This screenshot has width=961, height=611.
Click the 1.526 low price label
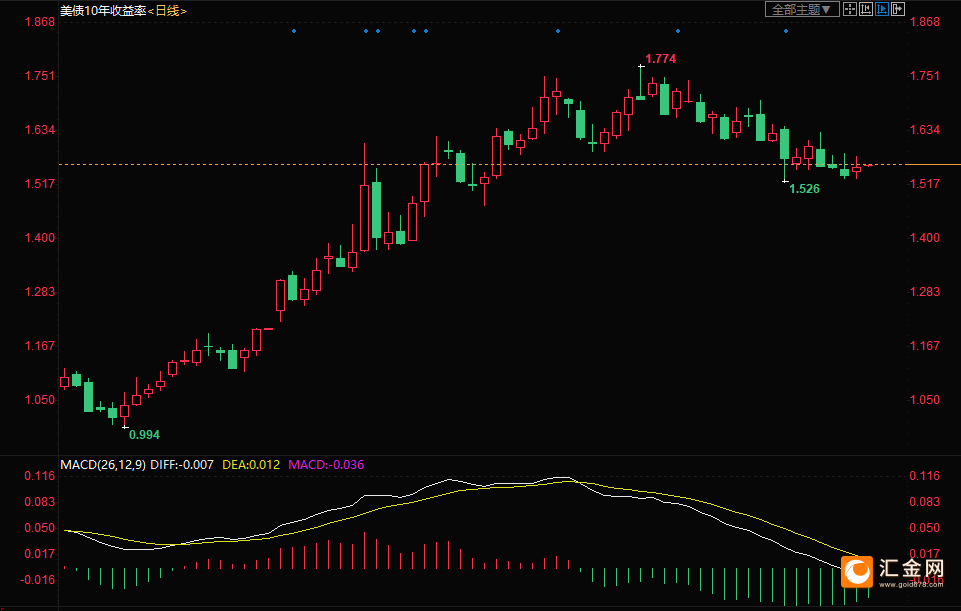tap(804, 189)
